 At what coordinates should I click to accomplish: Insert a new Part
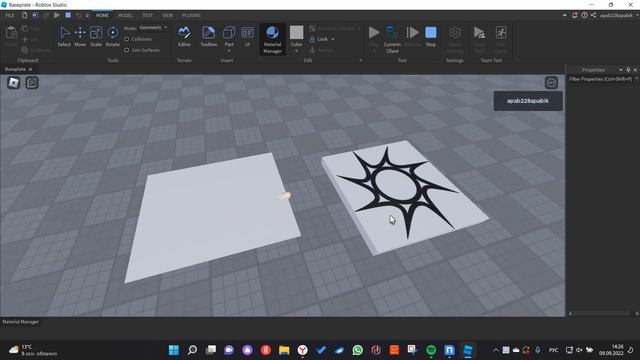229,35
